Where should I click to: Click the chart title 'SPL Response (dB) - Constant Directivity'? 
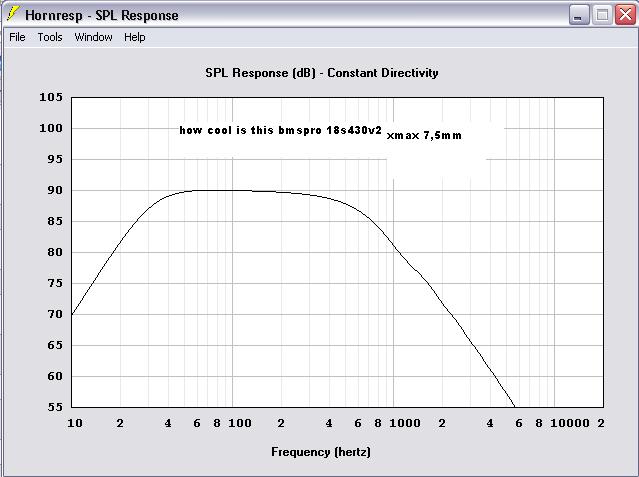(x=322, y=73)
